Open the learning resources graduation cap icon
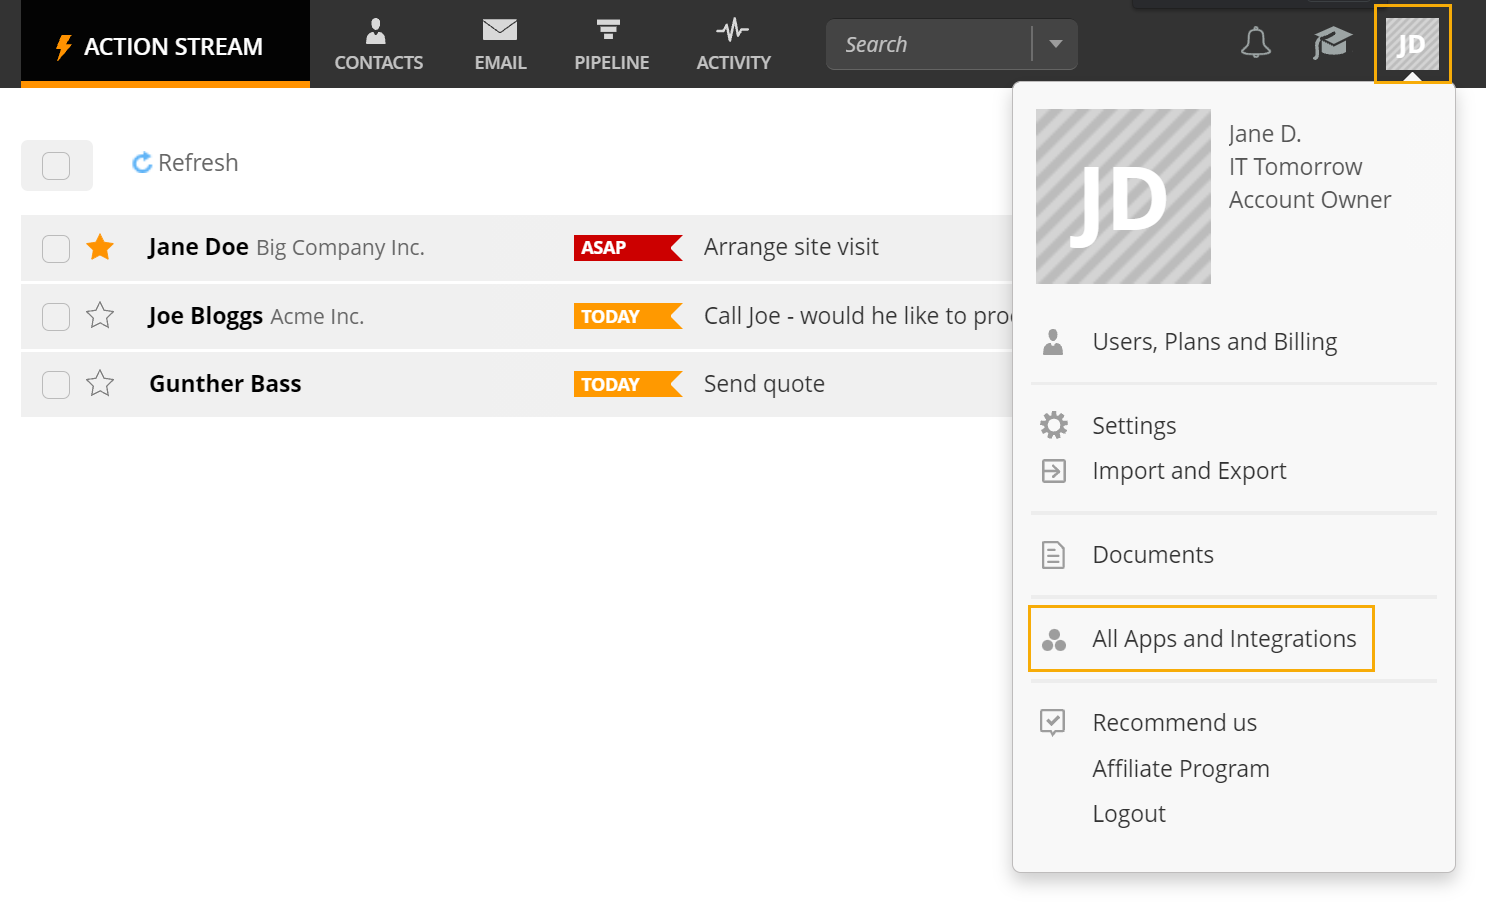Viewport: 1486px width, 905px height. click(x=1331, y=43)
